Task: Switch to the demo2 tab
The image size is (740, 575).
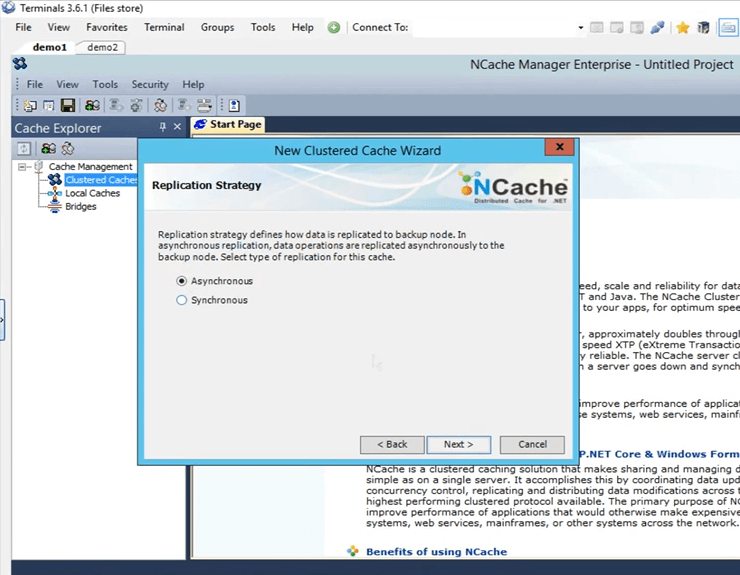Action: tap(102, 47)
